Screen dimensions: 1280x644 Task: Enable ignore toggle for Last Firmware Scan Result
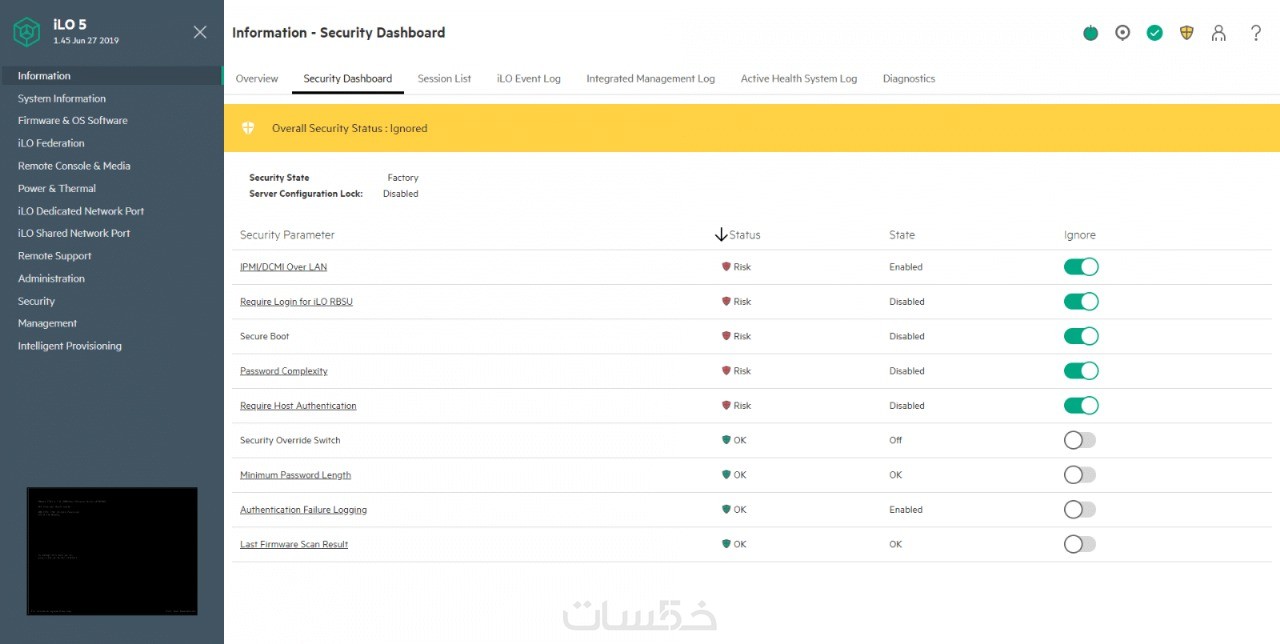click(1080, 544)
